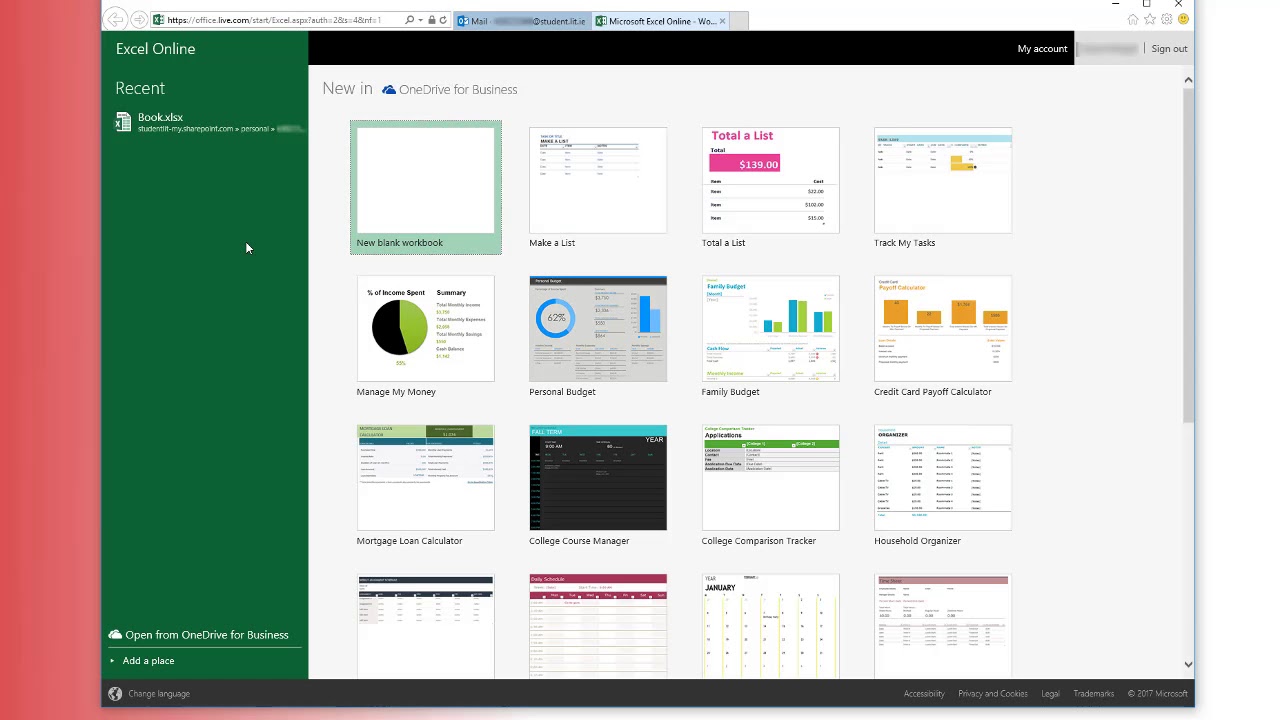
Task: Click the Change language globe icon
Action: pos(115,694)
